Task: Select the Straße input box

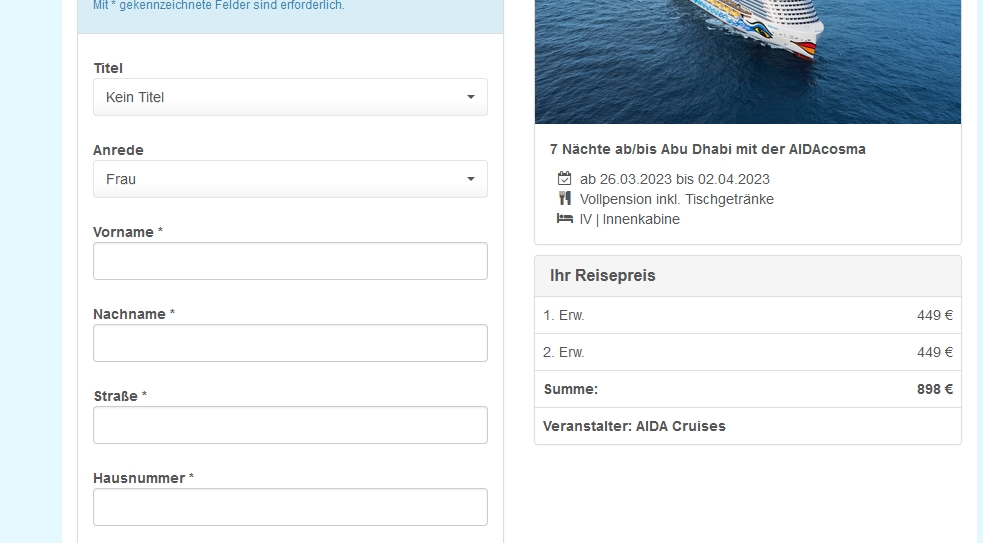Action: point(290,425)
